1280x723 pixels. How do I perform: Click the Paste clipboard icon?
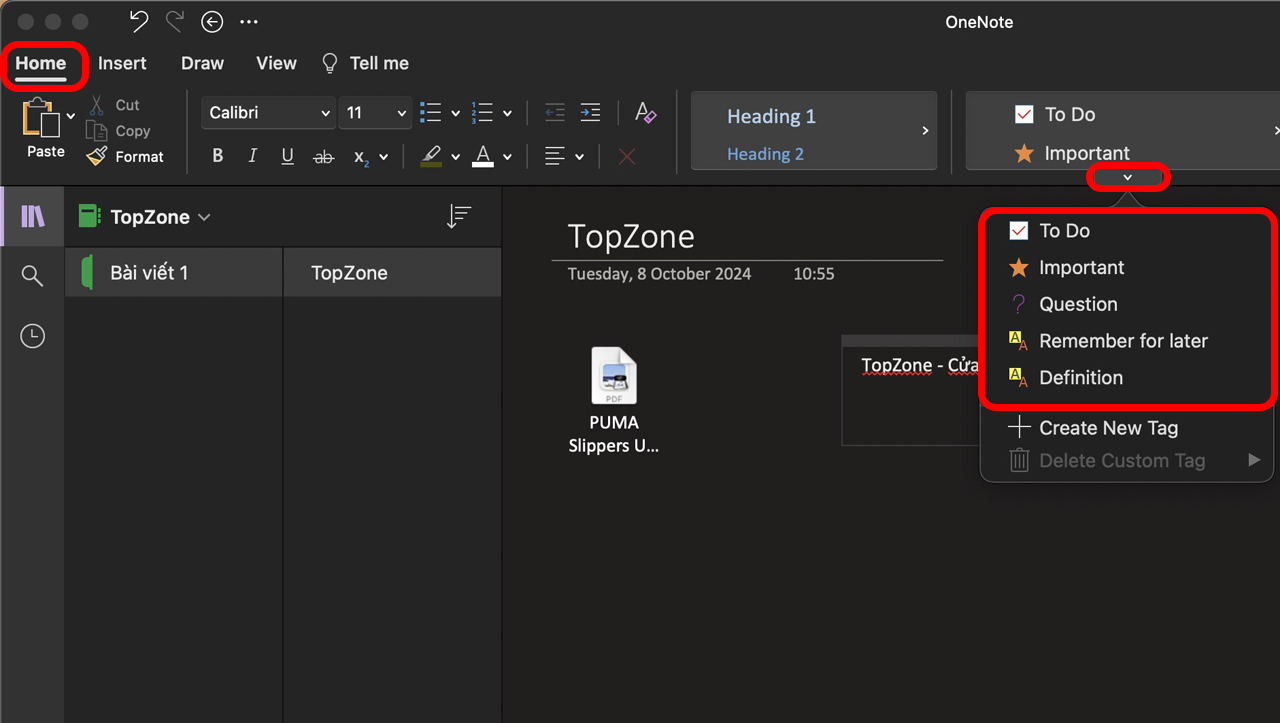tap(41, 117)
